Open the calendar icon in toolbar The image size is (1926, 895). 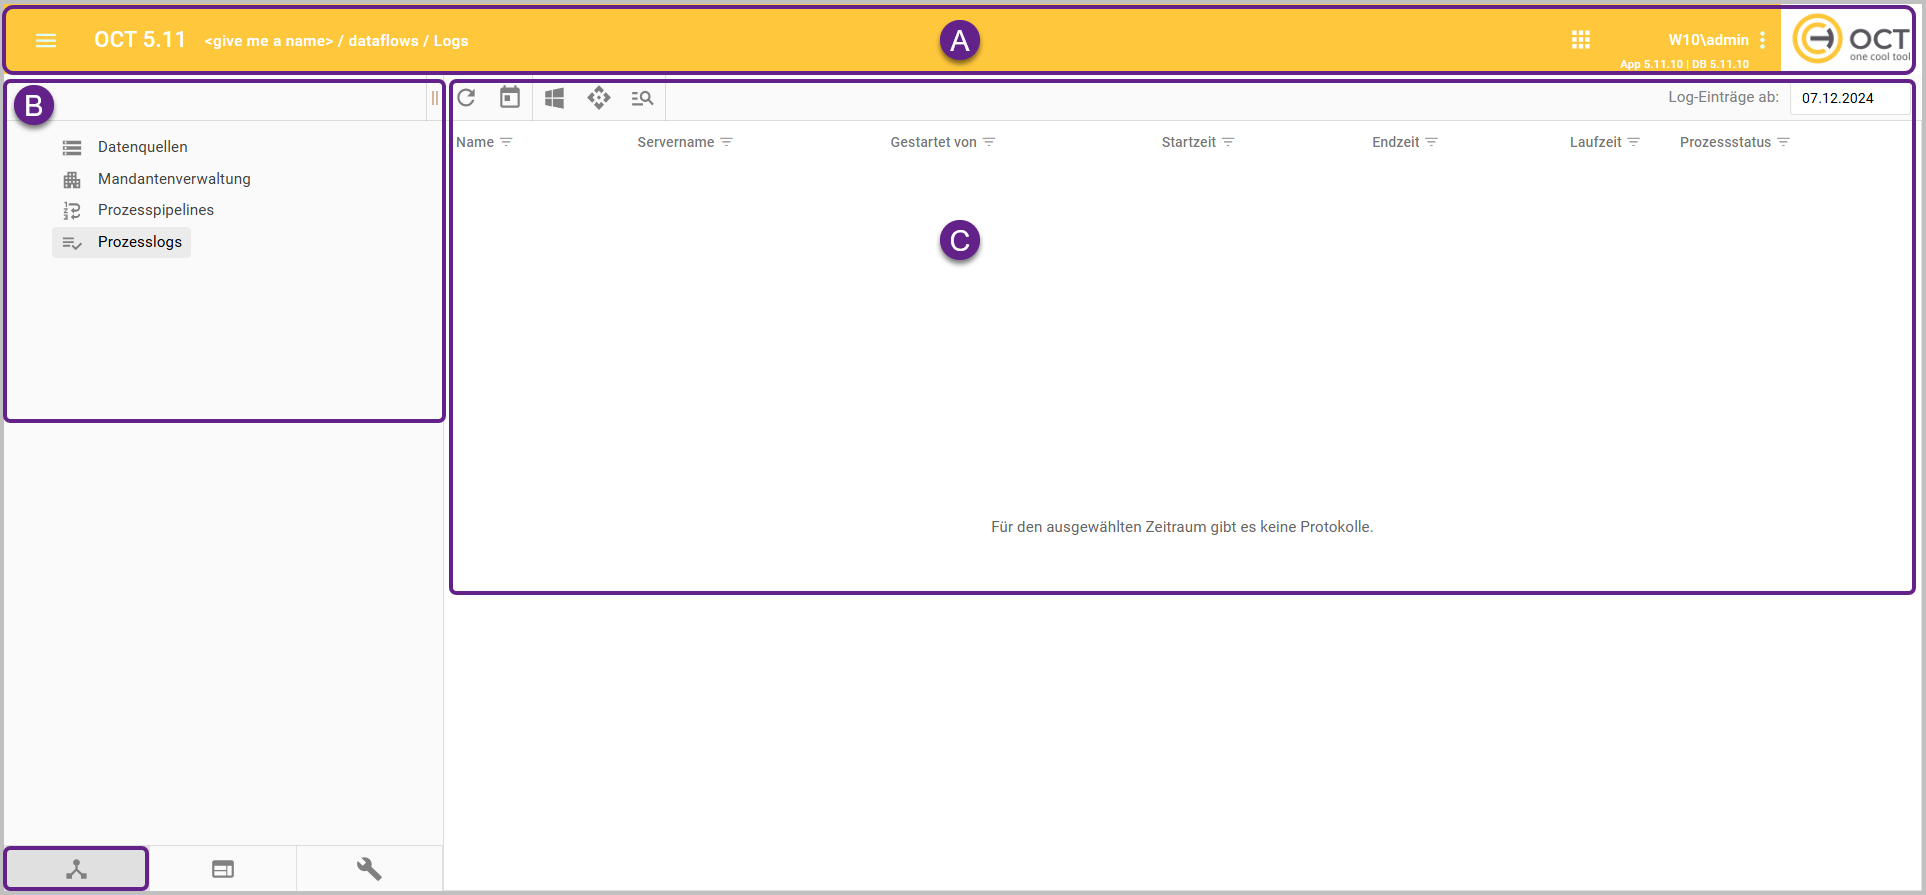(x=510, y=98)
